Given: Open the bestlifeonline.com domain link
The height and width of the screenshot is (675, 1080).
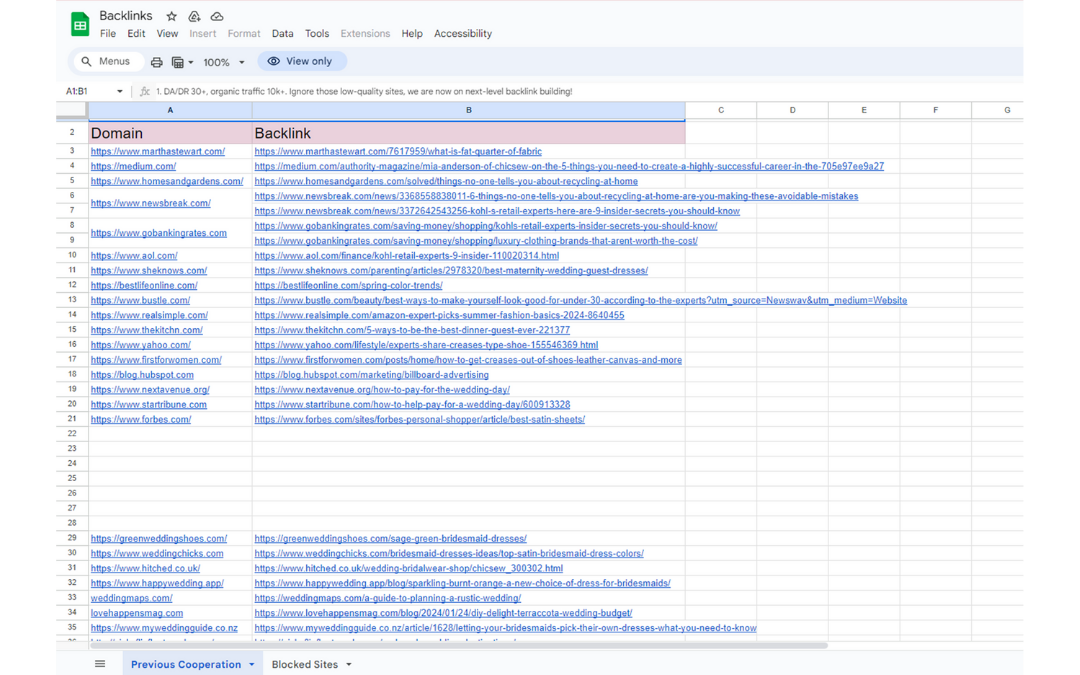Looking at the screenshot, I should click(x=144, y=285).
